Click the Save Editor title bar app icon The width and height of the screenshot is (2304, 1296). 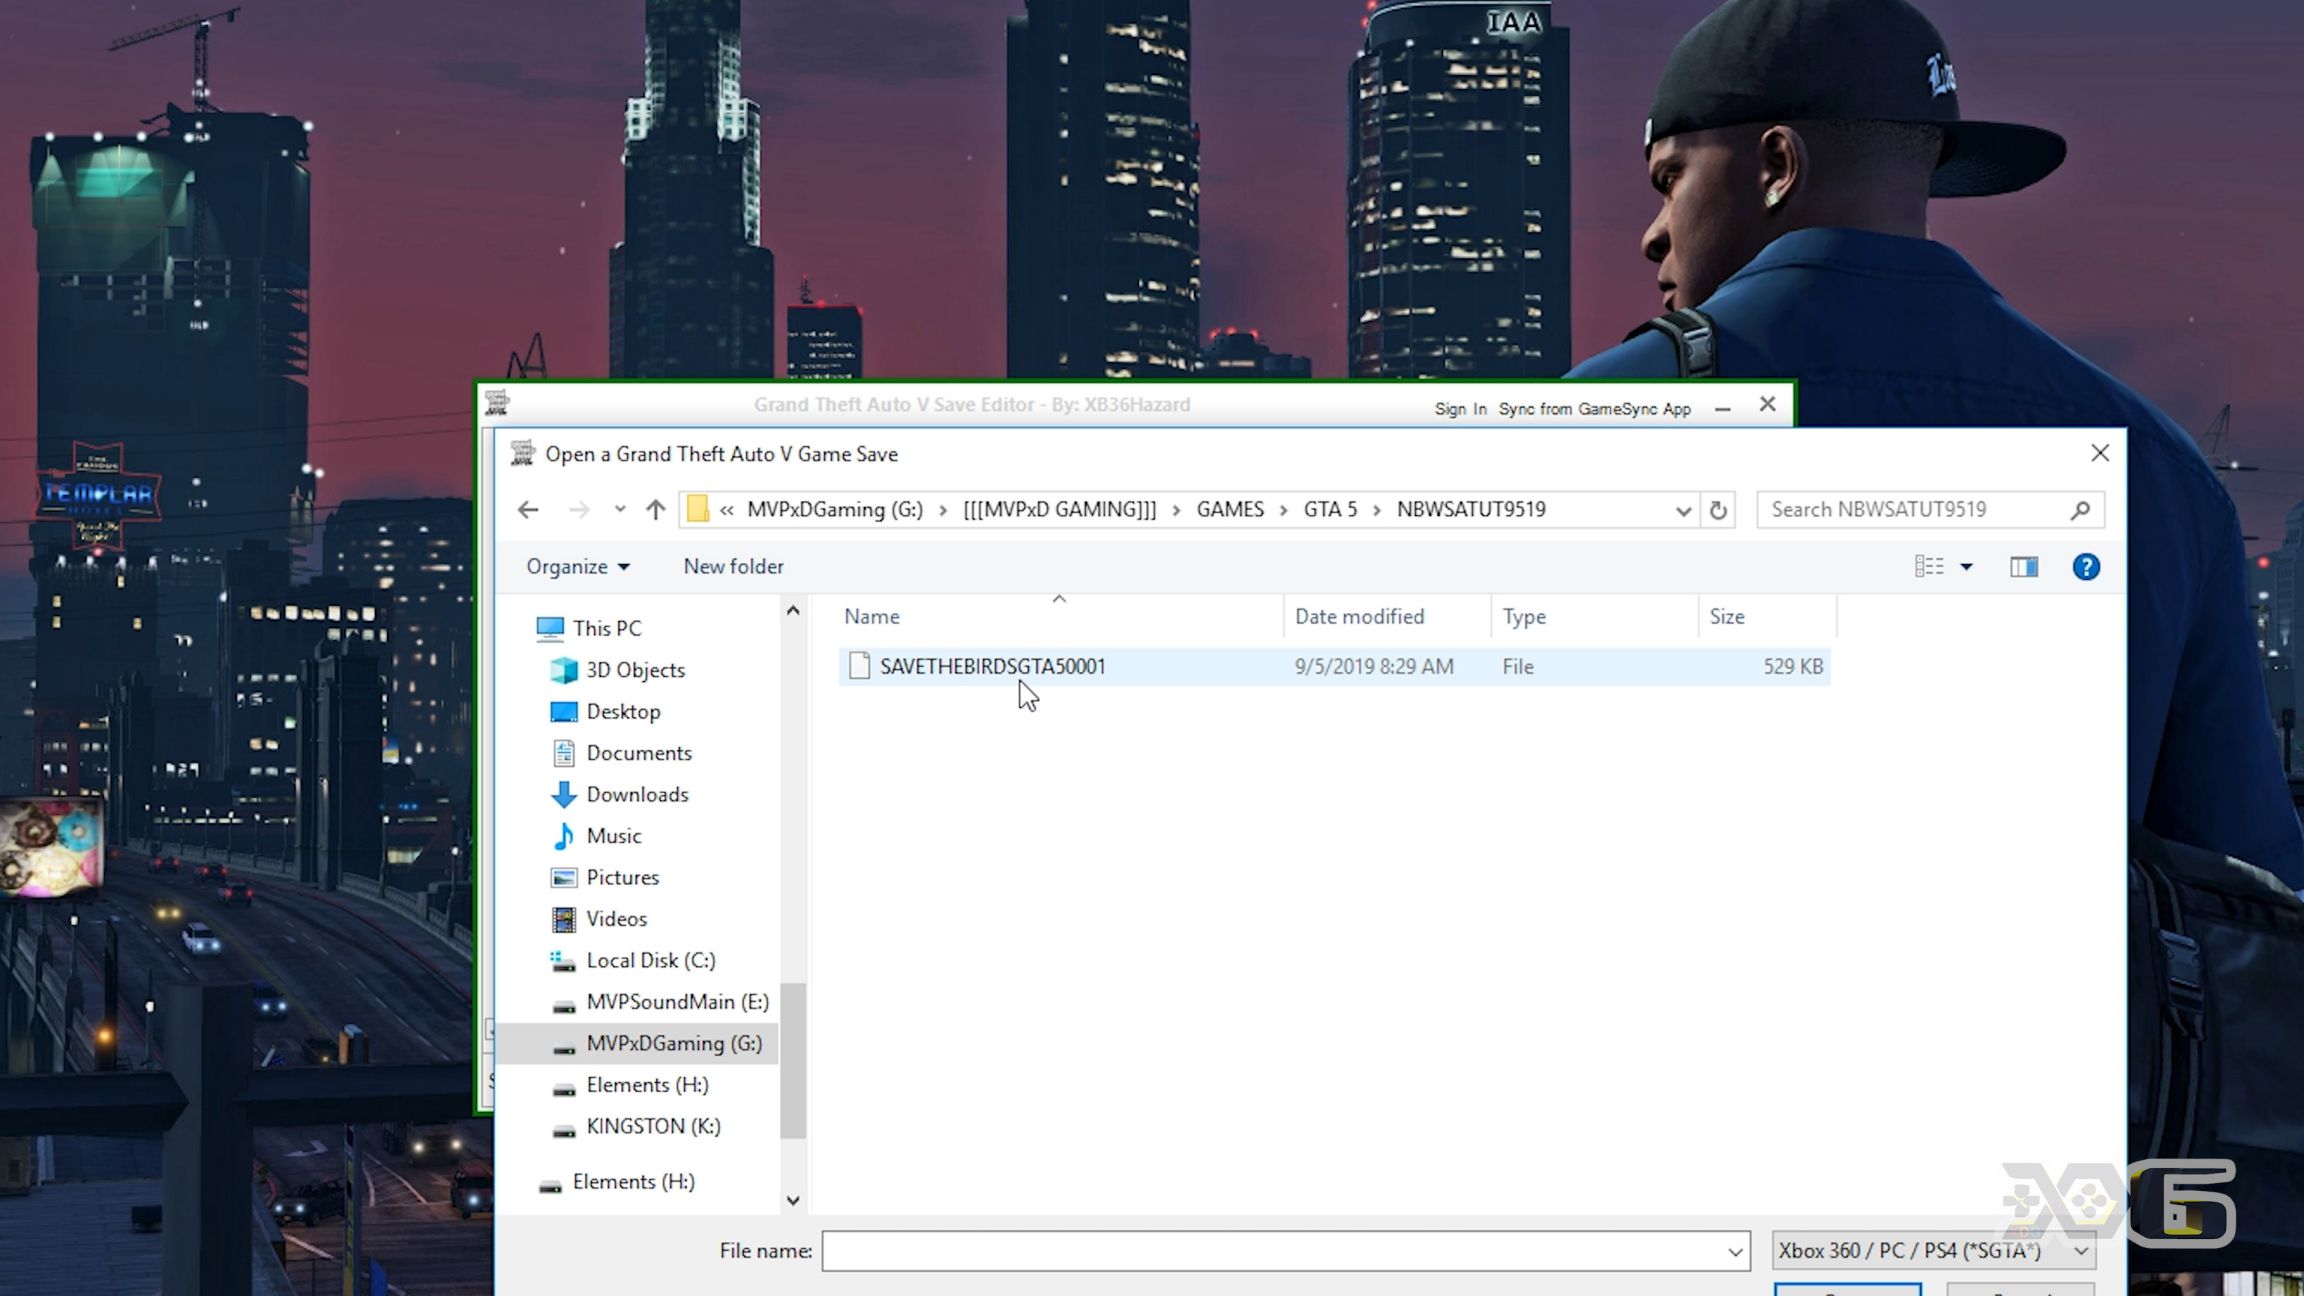pyautogui.click(x=497, y=404)
